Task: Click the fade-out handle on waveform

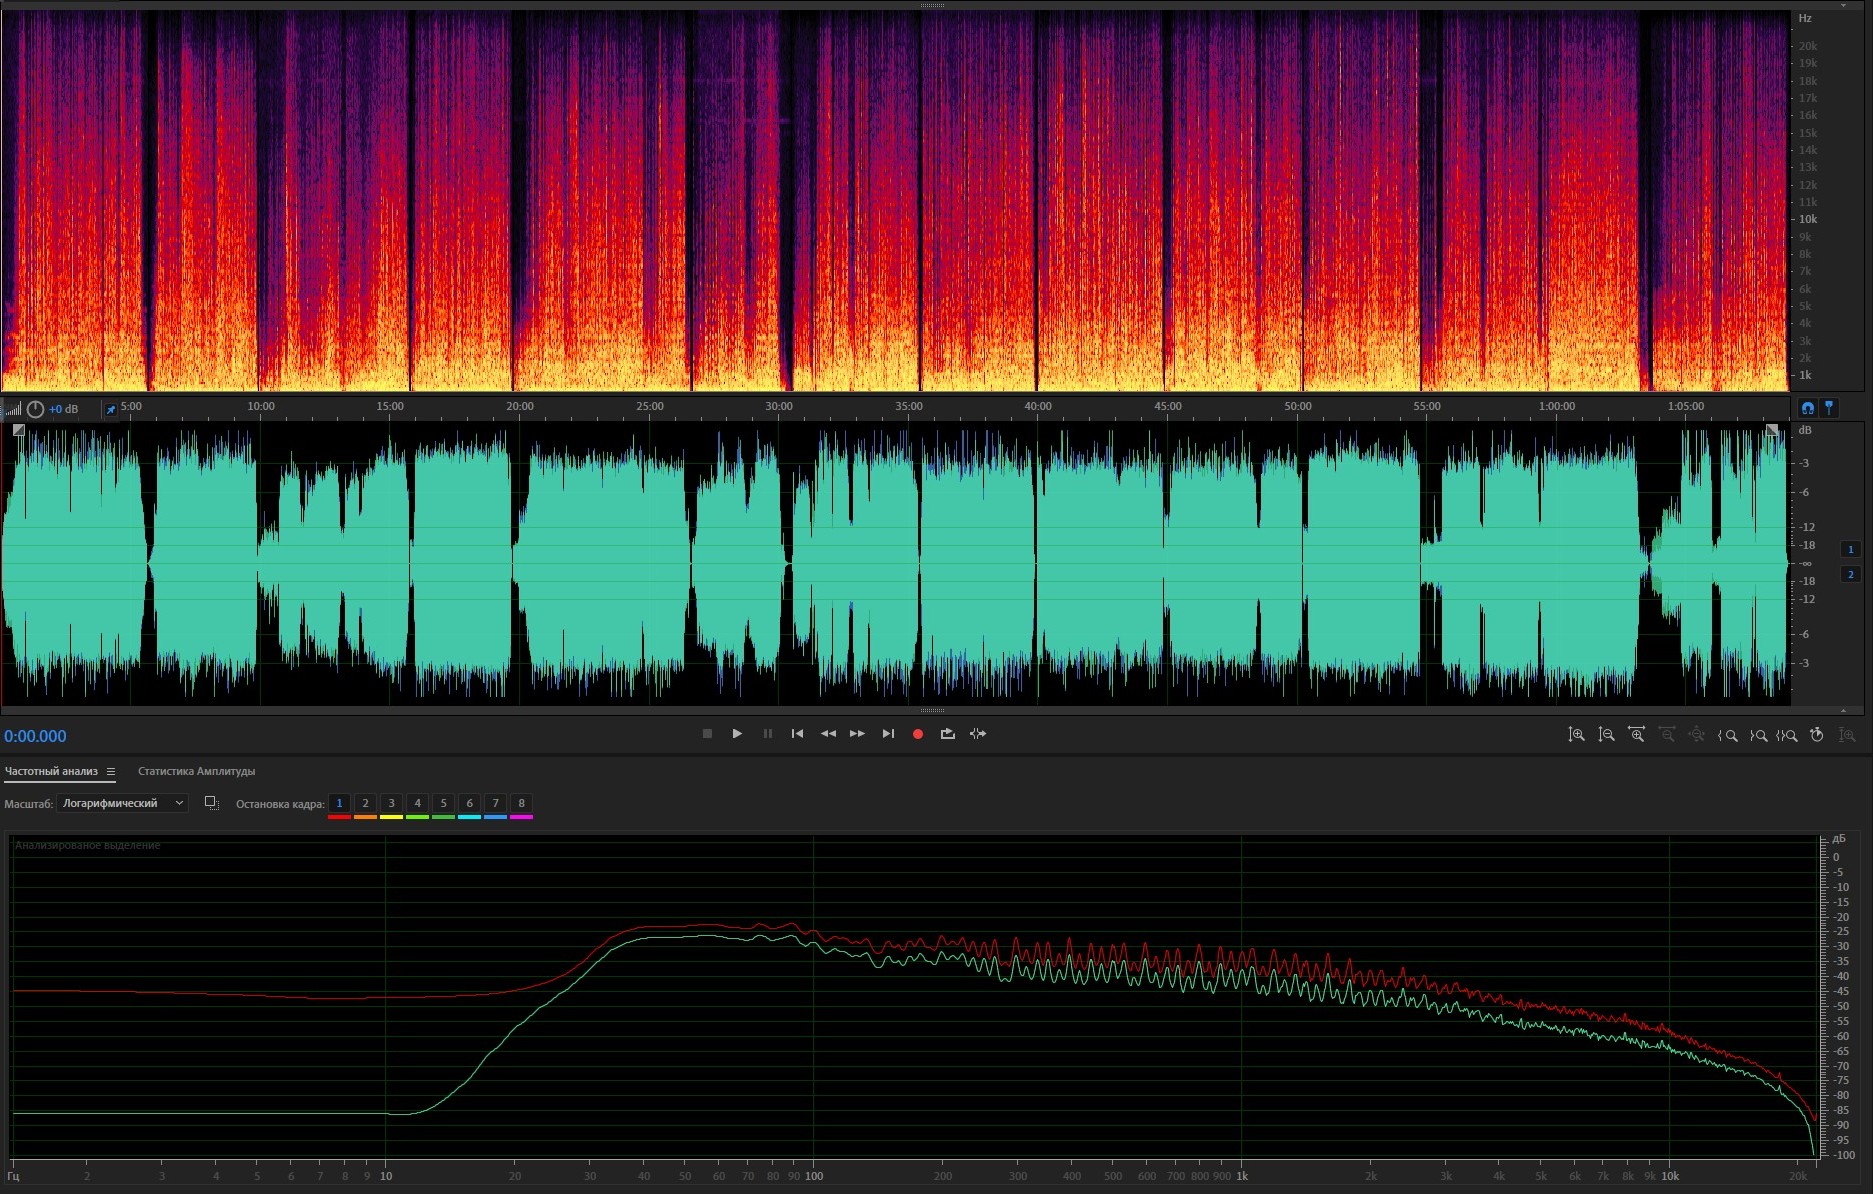Action: pyautogui.click(x=1772, y=430)
